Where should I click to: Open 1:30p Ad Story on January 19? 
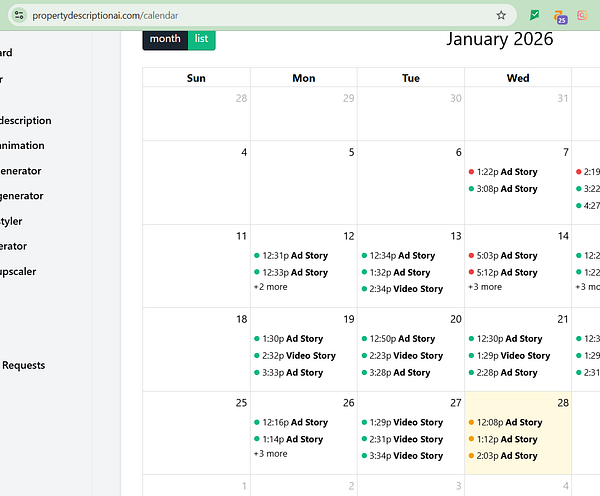289,339
